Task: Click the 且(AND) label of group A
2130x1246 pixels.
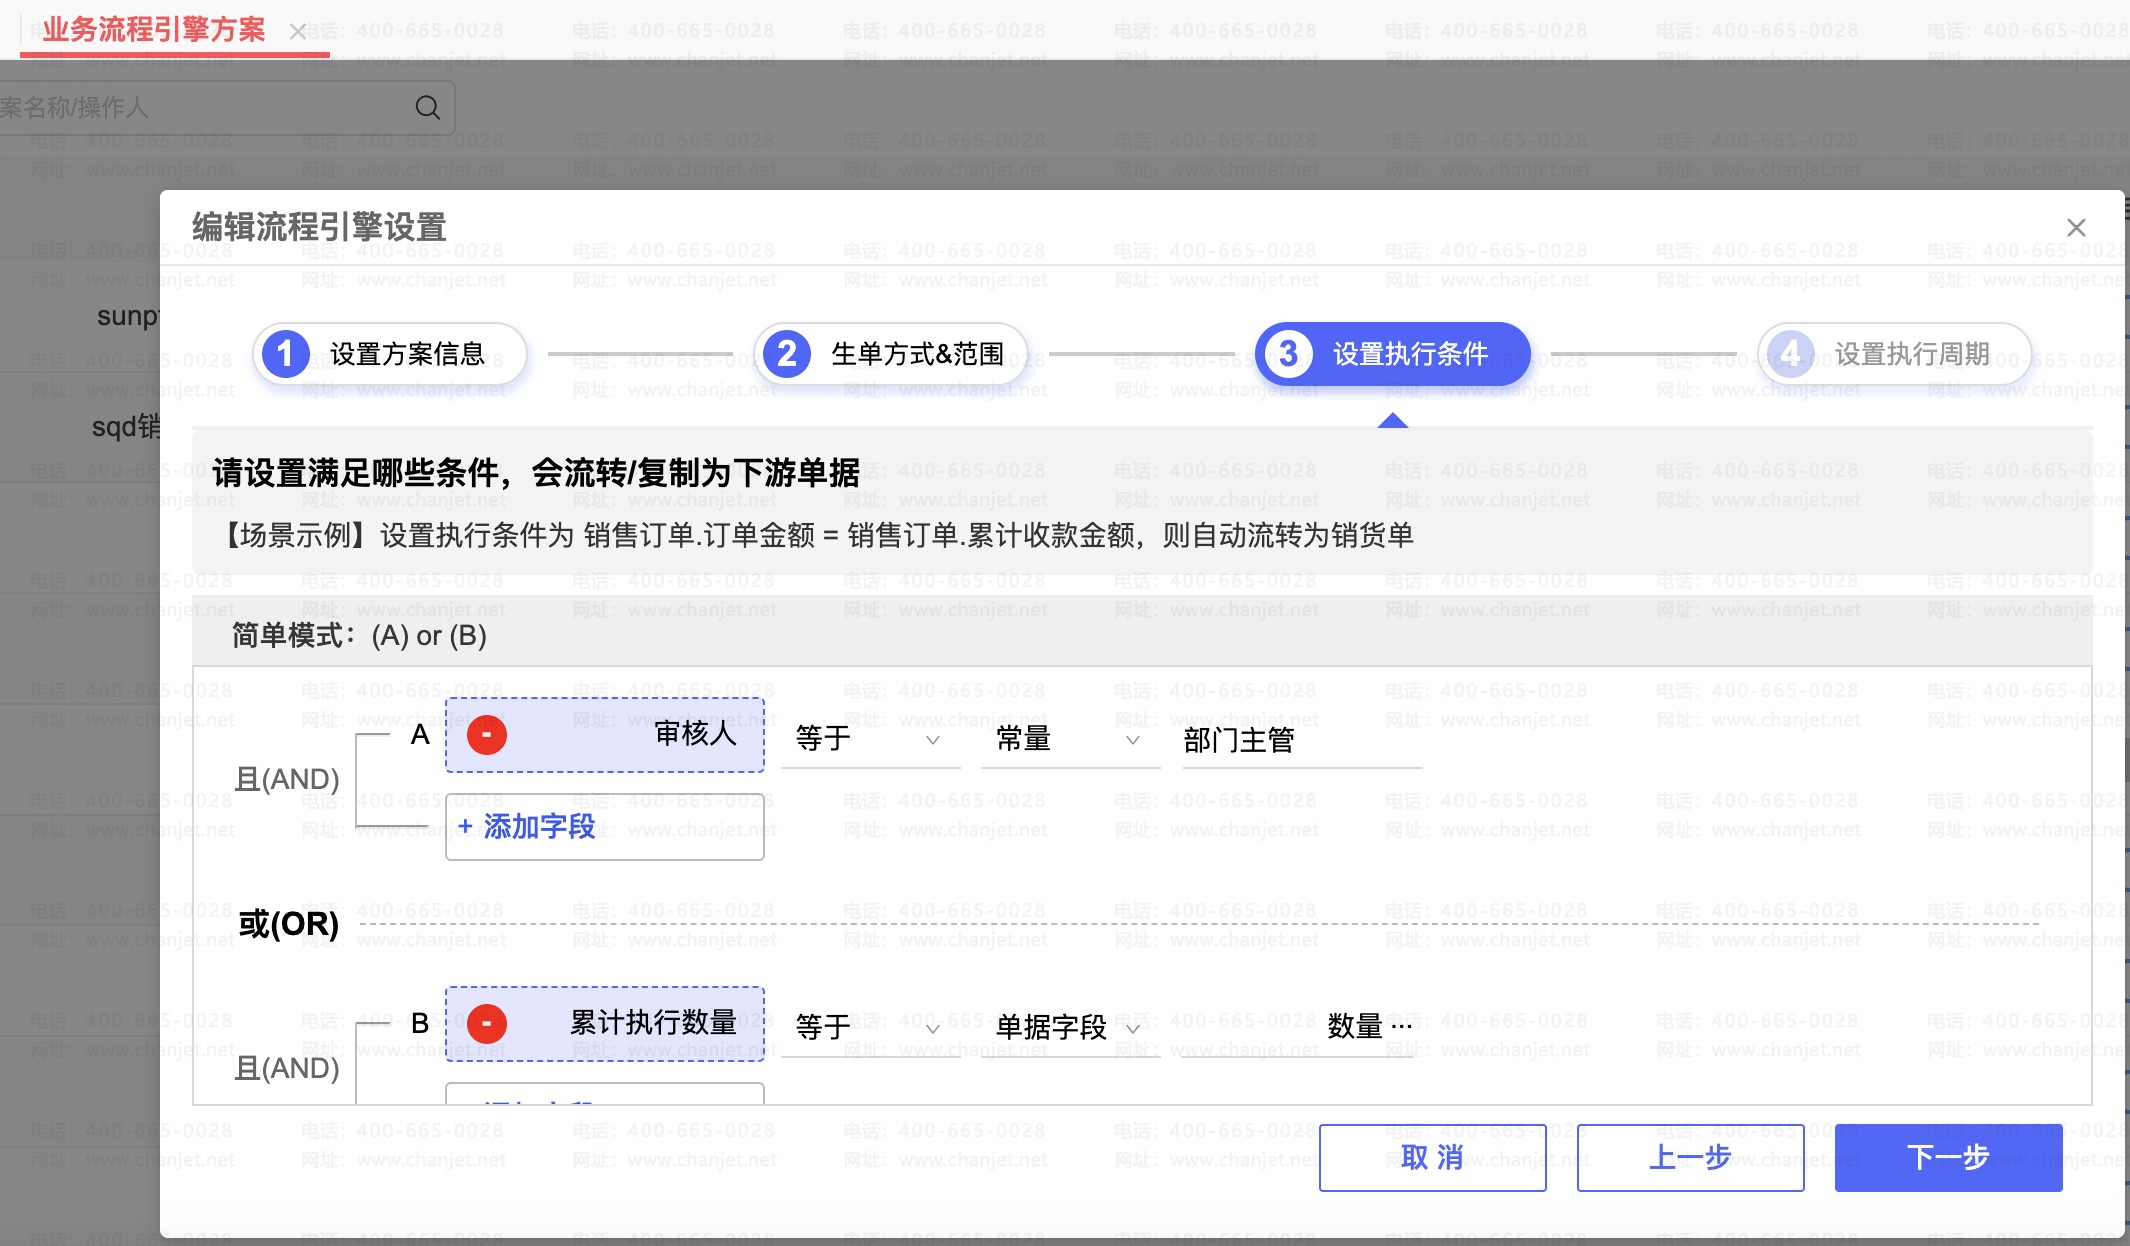Action: coord(286,779)
